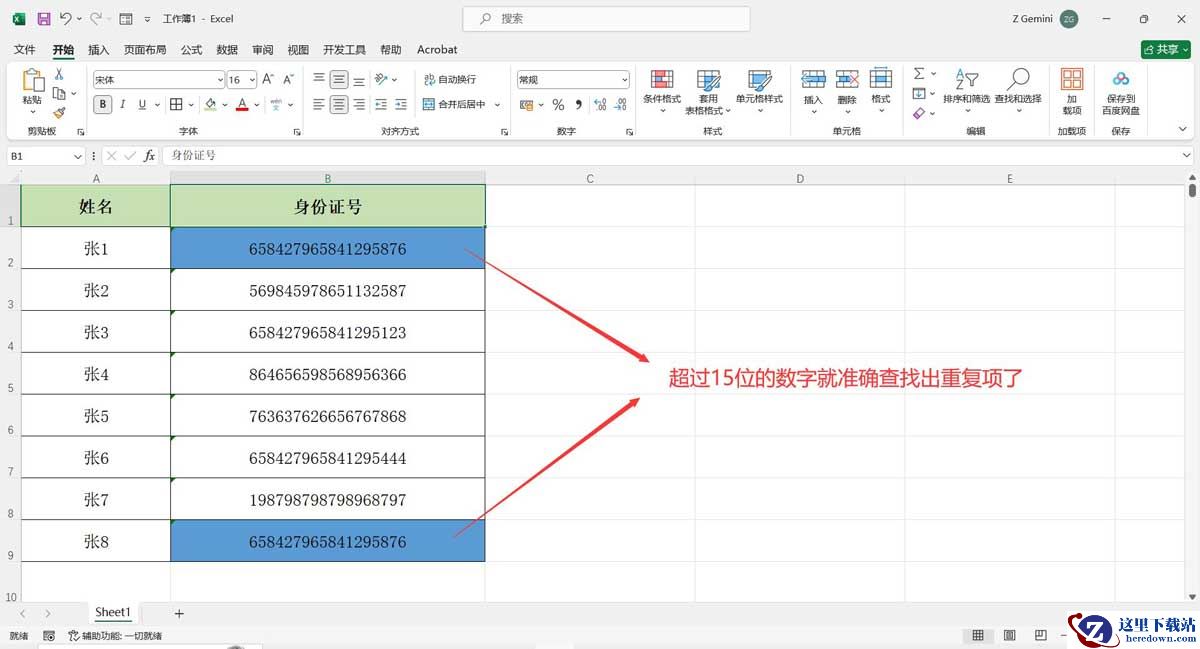
Task: Switch to 审阅 ribbon tab
Action: [x=263, y=49]
